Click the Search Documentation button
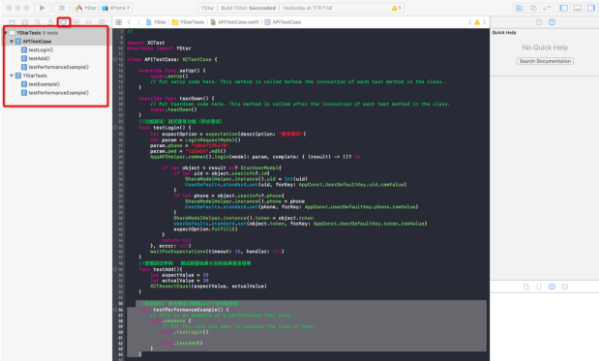This screenshot has width=599, height=361. 545,61
